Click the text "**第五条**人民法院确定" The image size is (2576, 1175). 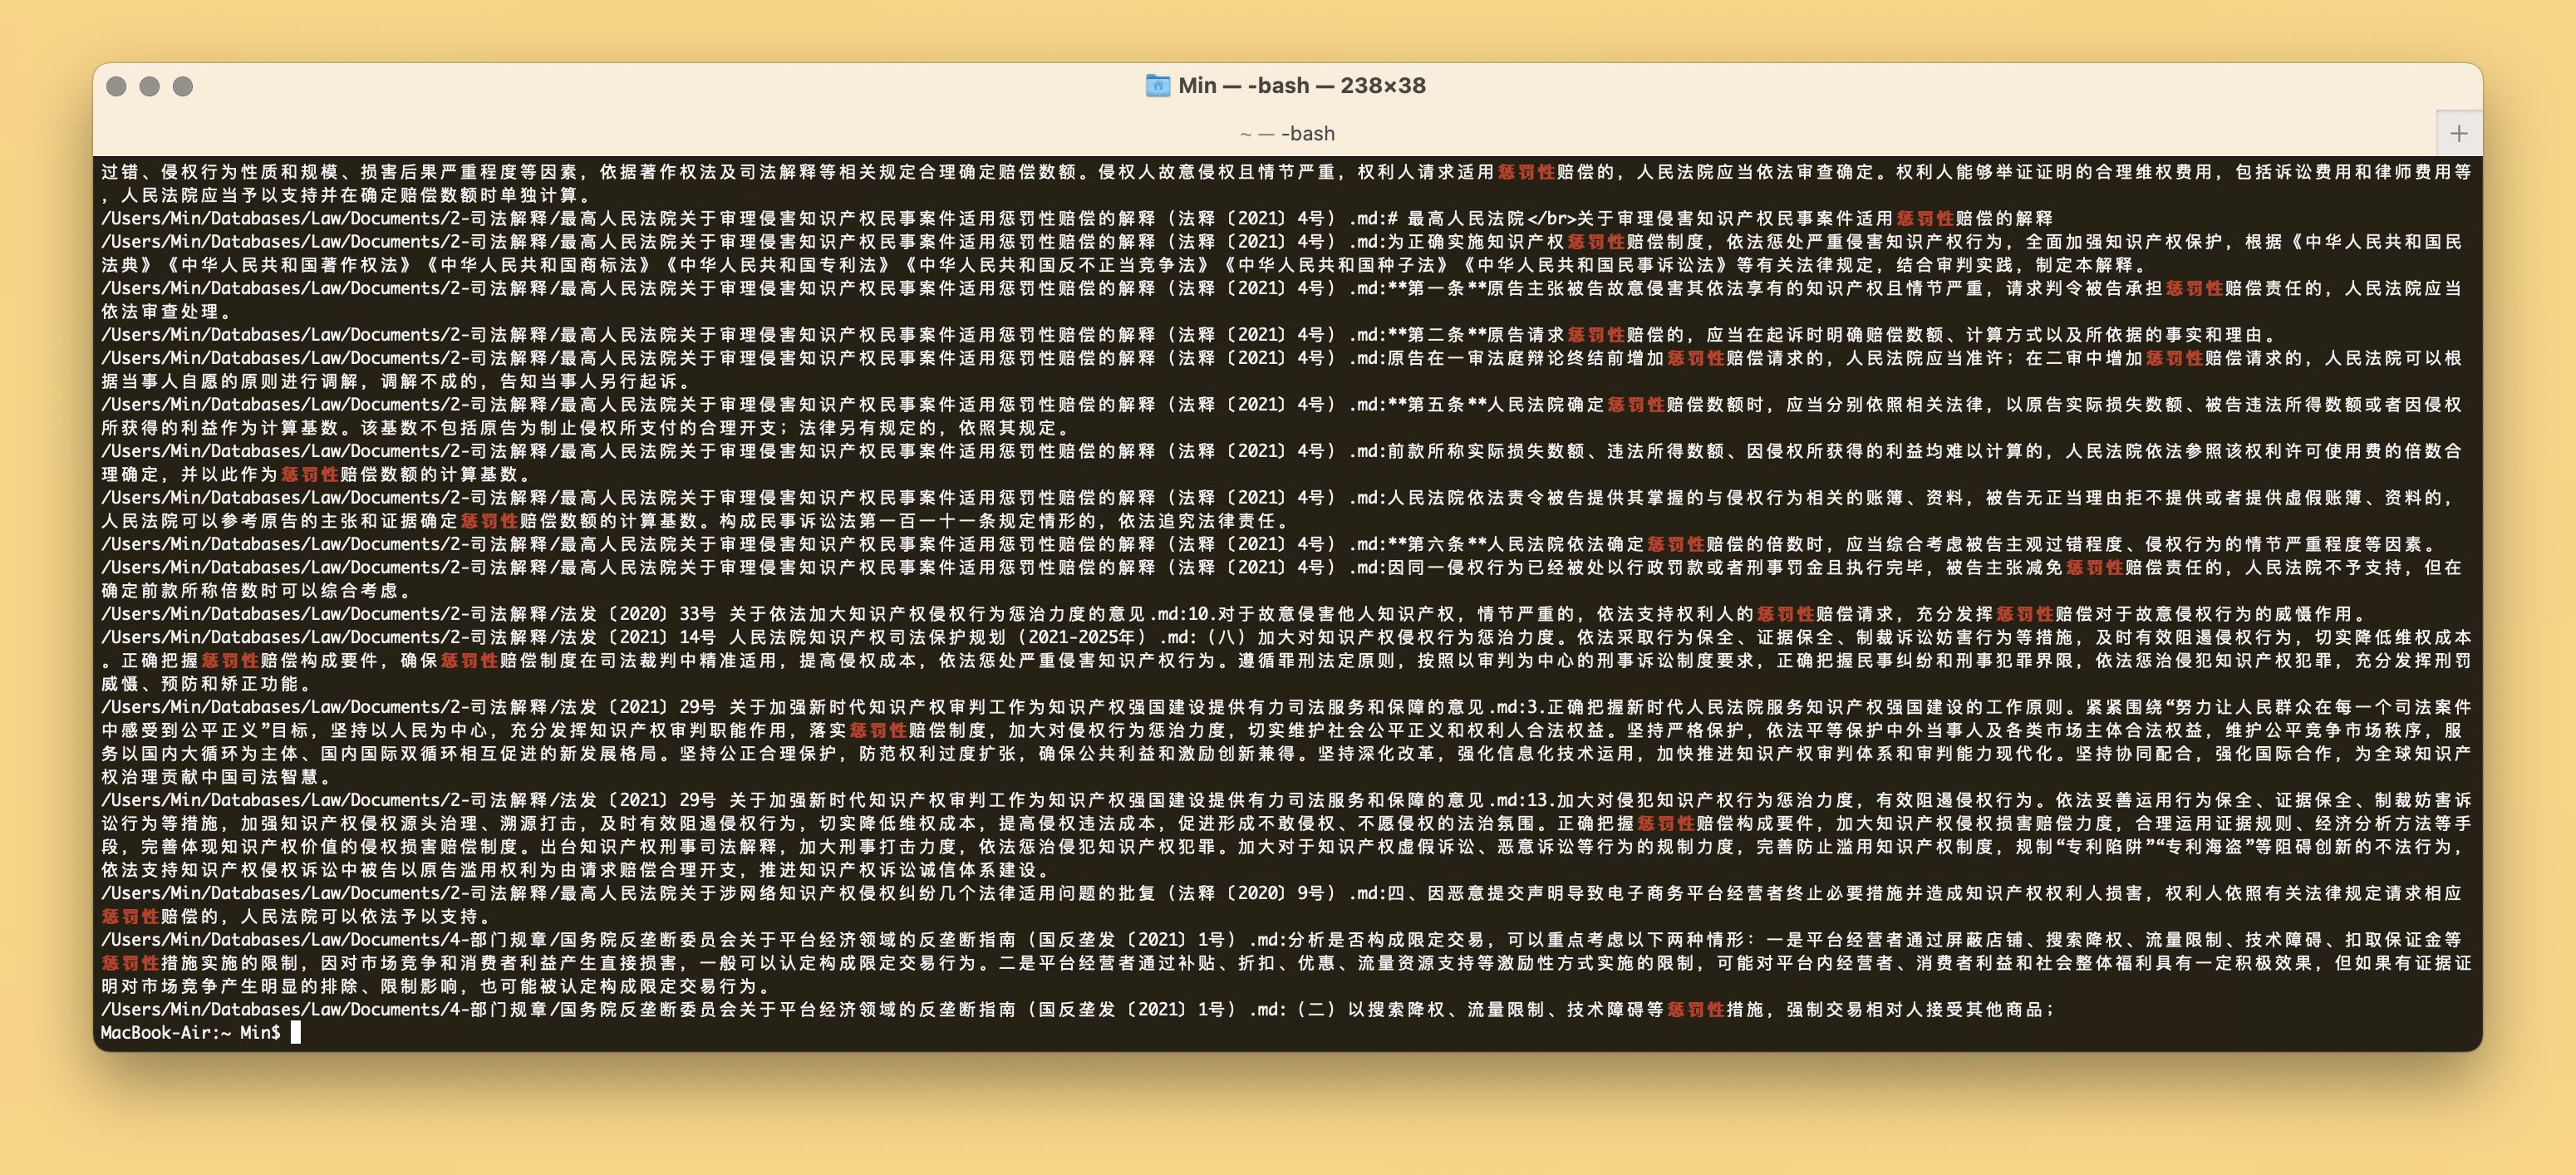(1496, 404)
